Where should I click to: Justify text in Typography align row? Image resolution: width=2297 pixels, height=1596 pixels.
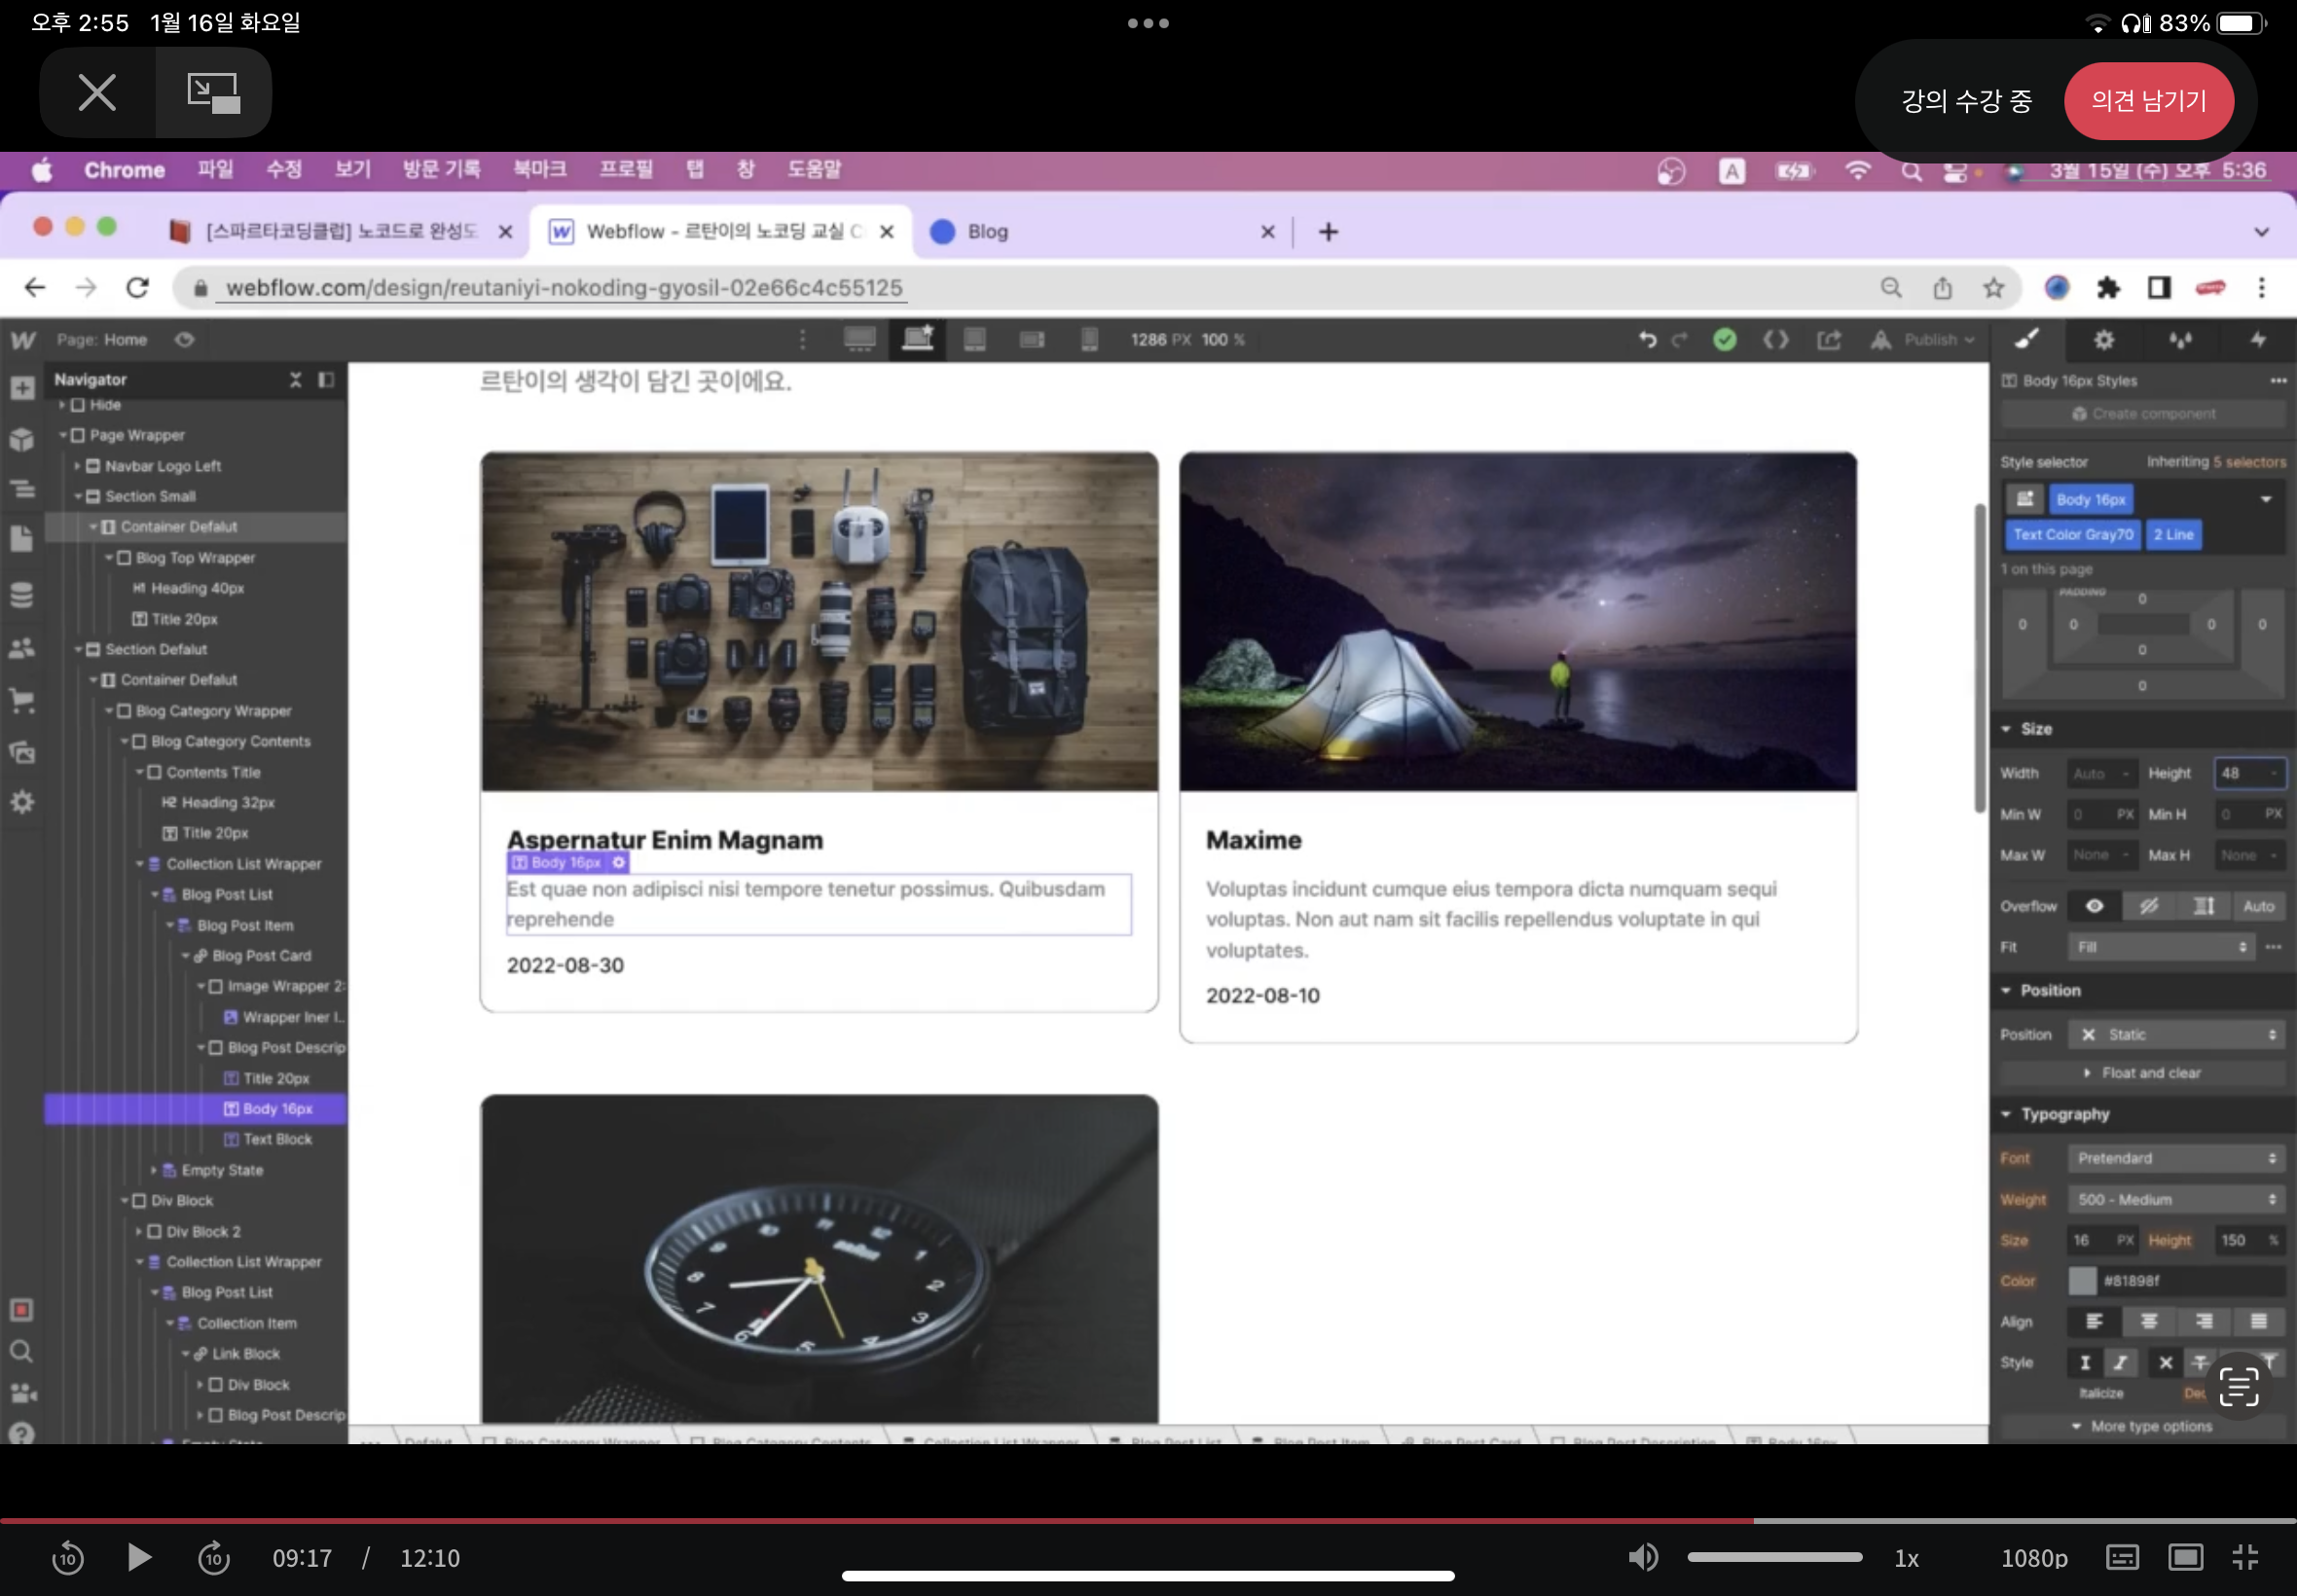point(2259,1322)
